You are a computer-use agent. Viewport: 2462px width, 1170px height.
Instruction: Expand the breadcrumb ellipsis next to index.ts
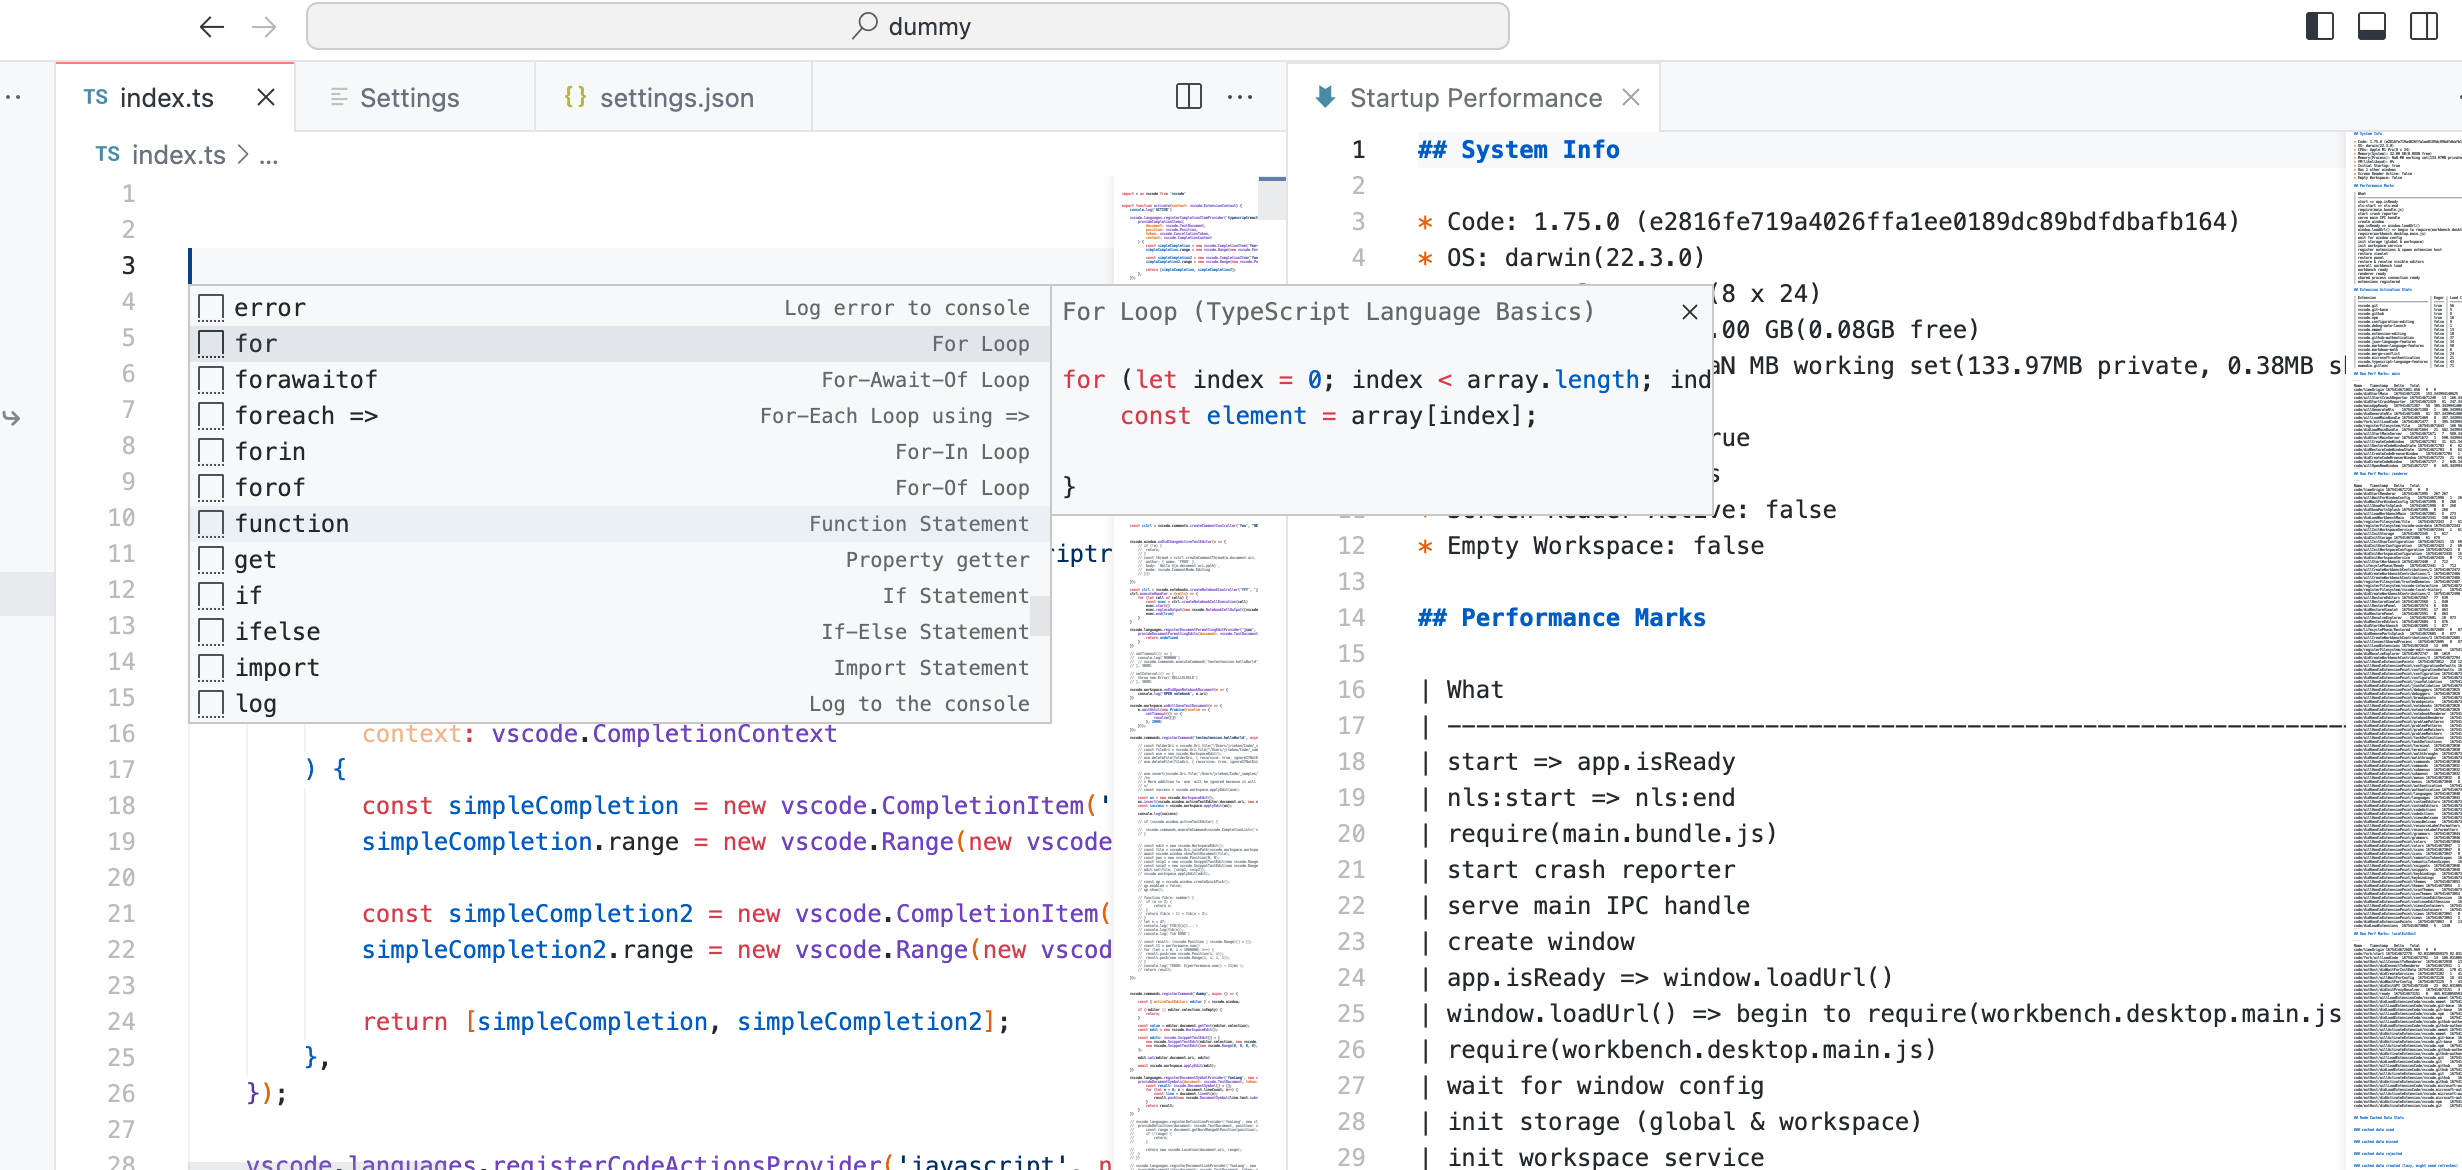(x=268, y=155)
